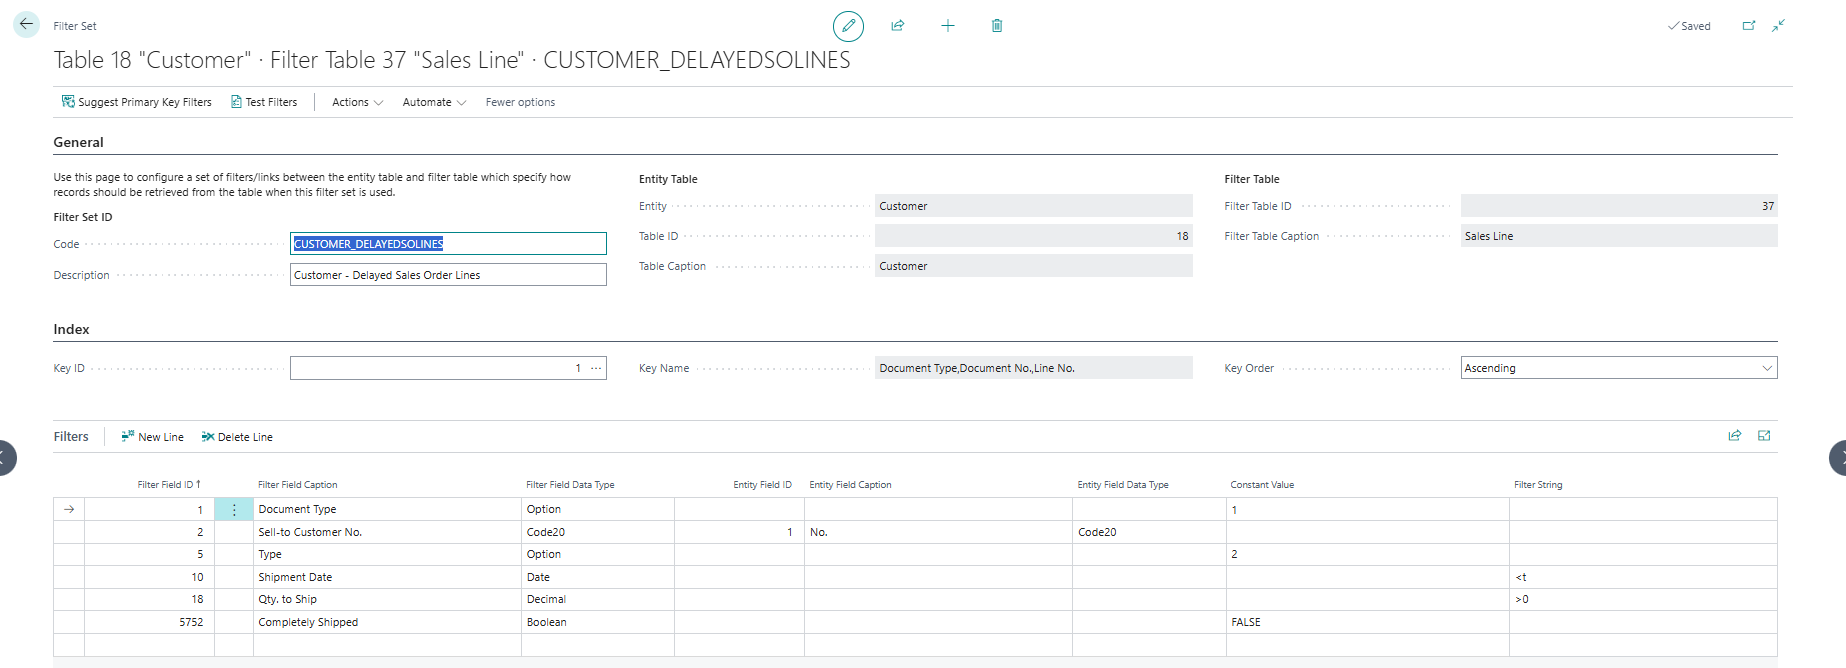Screen dimensions: 1846x668
Task: Click the Filters section share icon
Action: coord(1735,436)
